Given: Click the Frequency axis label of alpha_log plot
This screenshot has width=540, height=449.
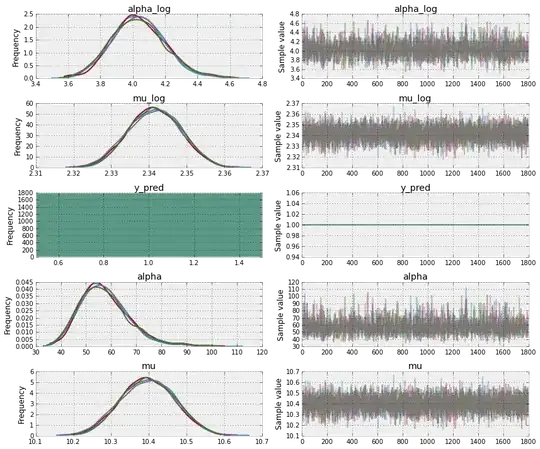Looking at the screenshot, I should [x=16, y=48].
